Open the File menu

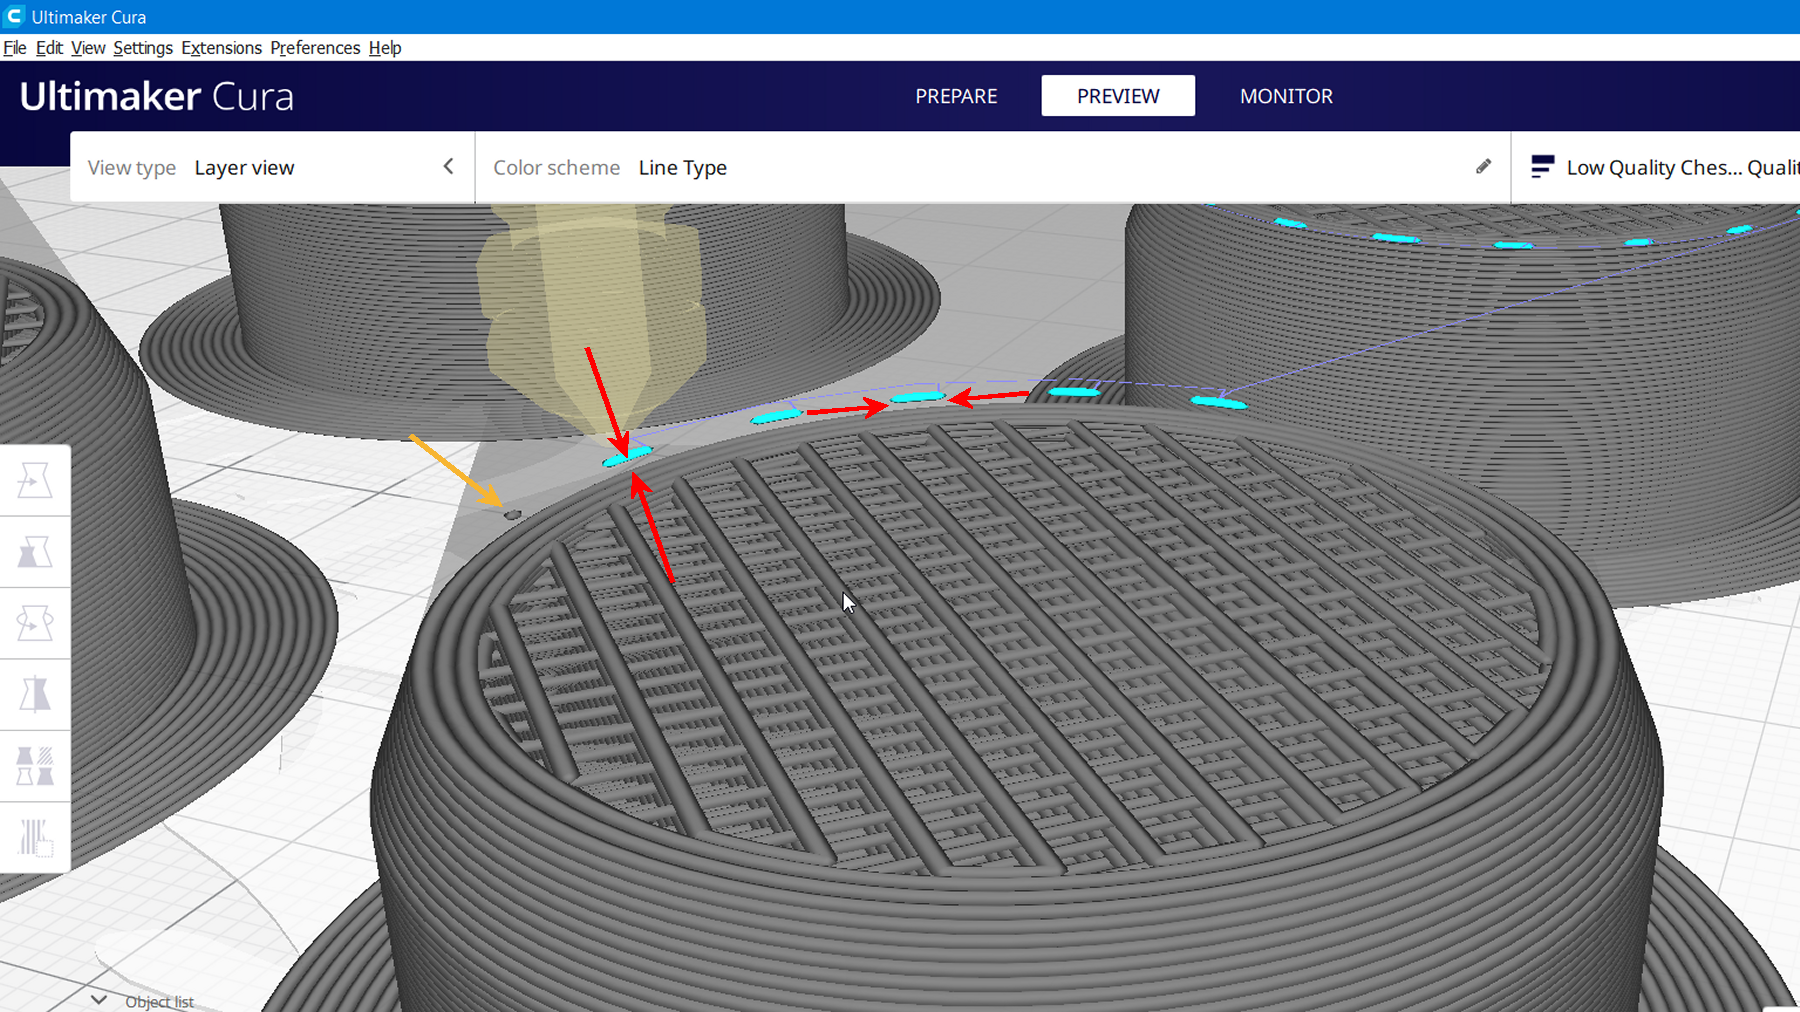(x=15, y=48)
